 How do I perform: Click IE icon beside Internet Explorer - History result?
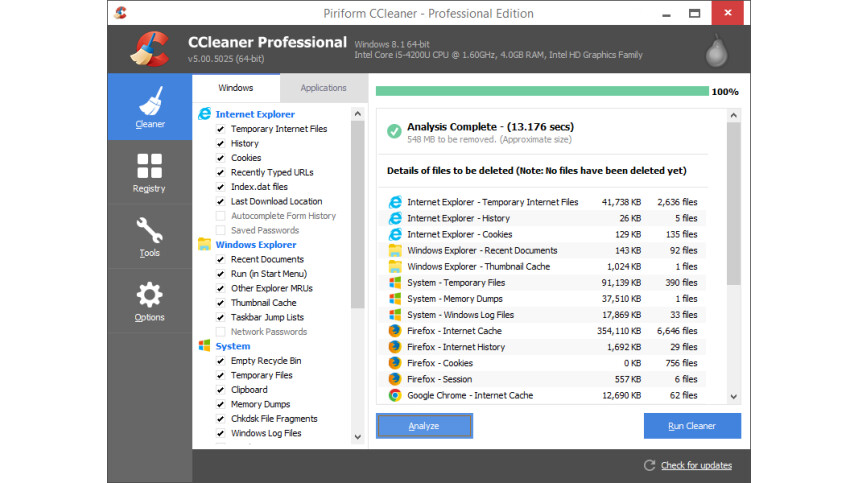click(x=395, y=218)
